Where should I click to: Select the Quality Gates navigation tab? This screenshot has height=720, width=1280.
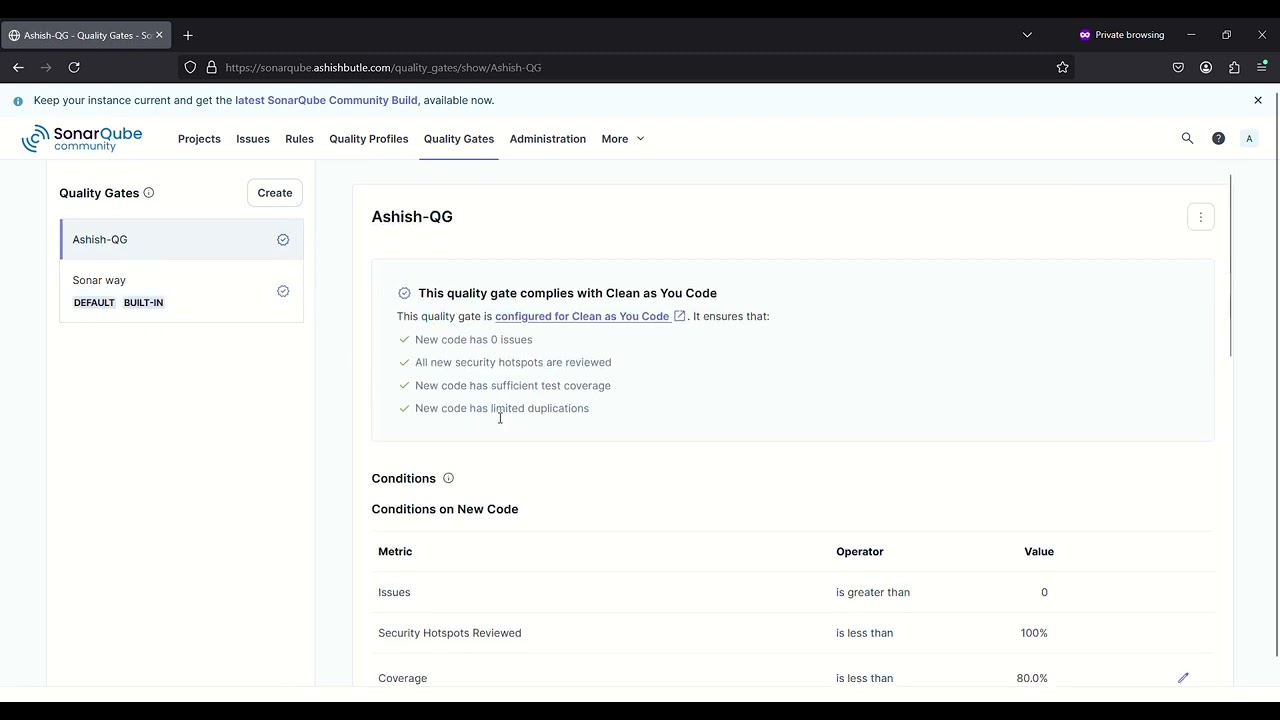click(459, 139)
